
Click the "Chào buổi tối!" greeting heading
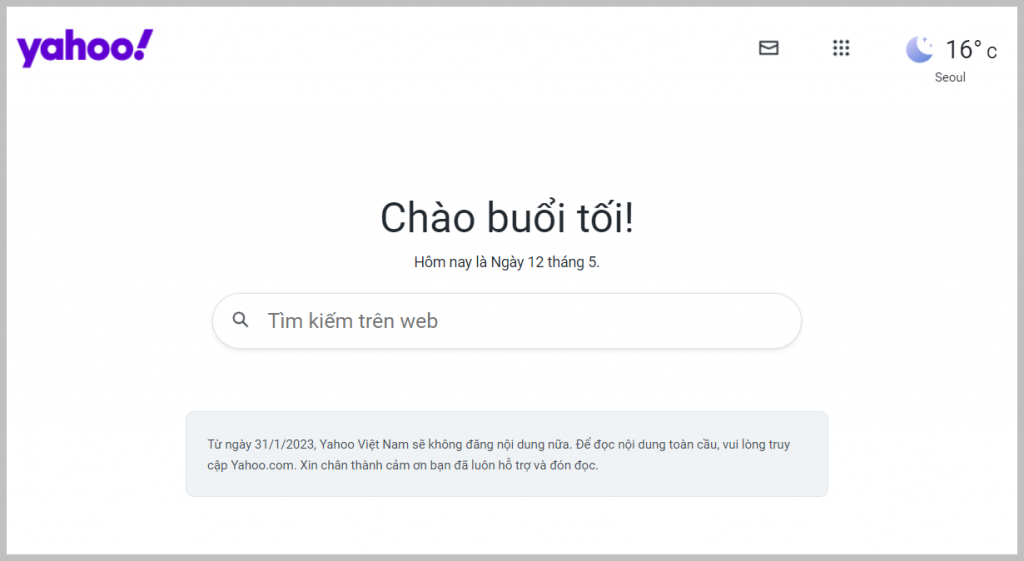[x=507, y=217]
